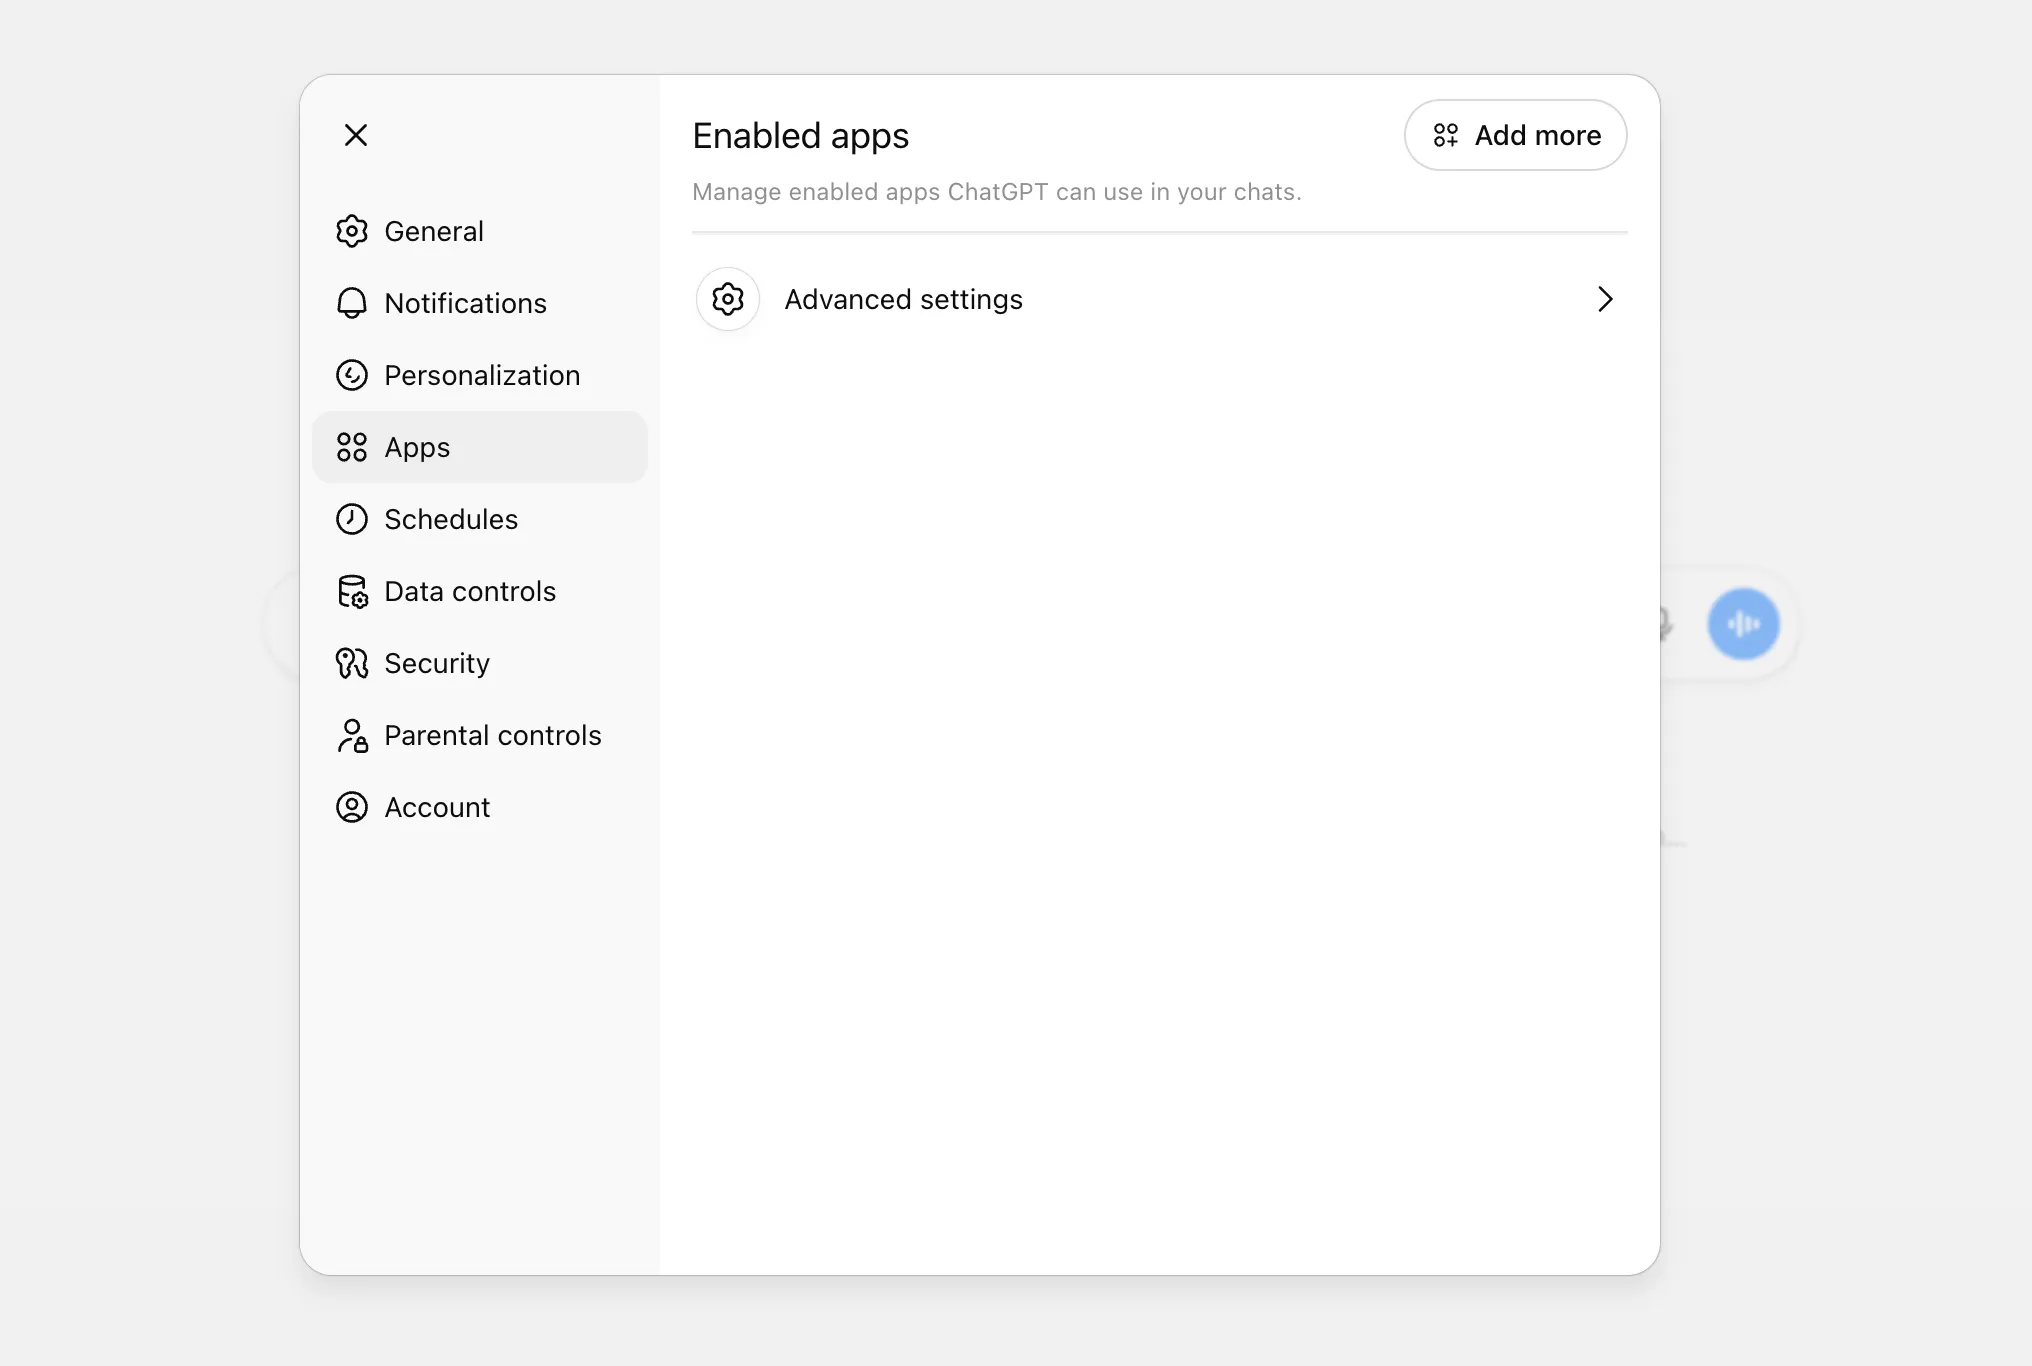Screen dimensions: 2032x1366
Task: Click the Security keys icon
Action: point(351,663)
